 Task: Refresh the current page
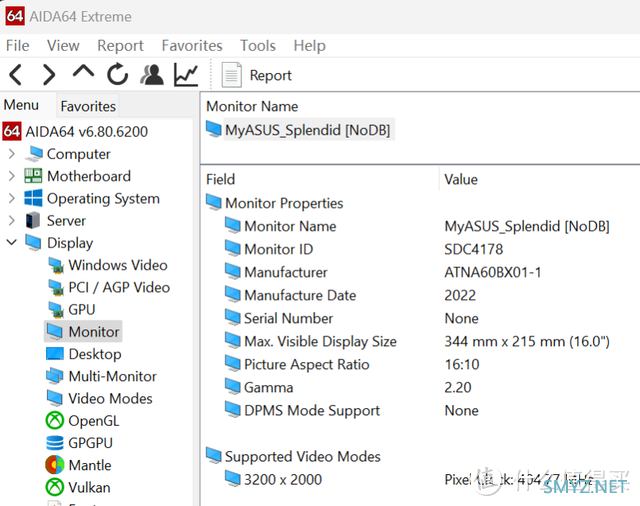118,74
